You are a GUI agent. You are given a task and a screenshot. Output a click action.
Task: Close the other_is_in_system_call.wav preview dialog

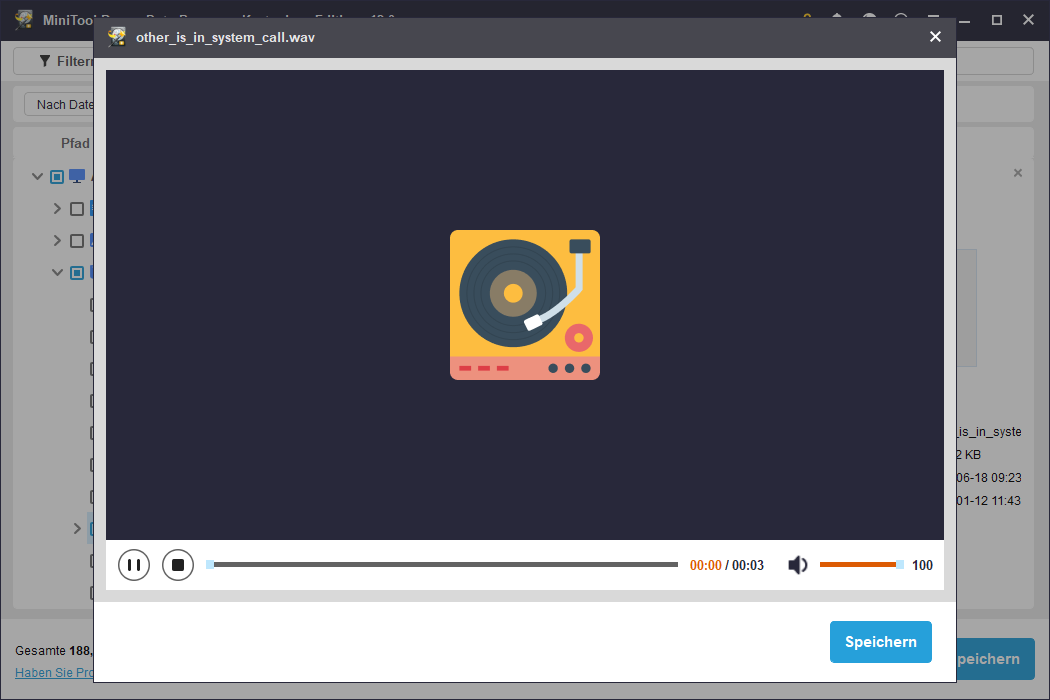click(x=935, y=37)
